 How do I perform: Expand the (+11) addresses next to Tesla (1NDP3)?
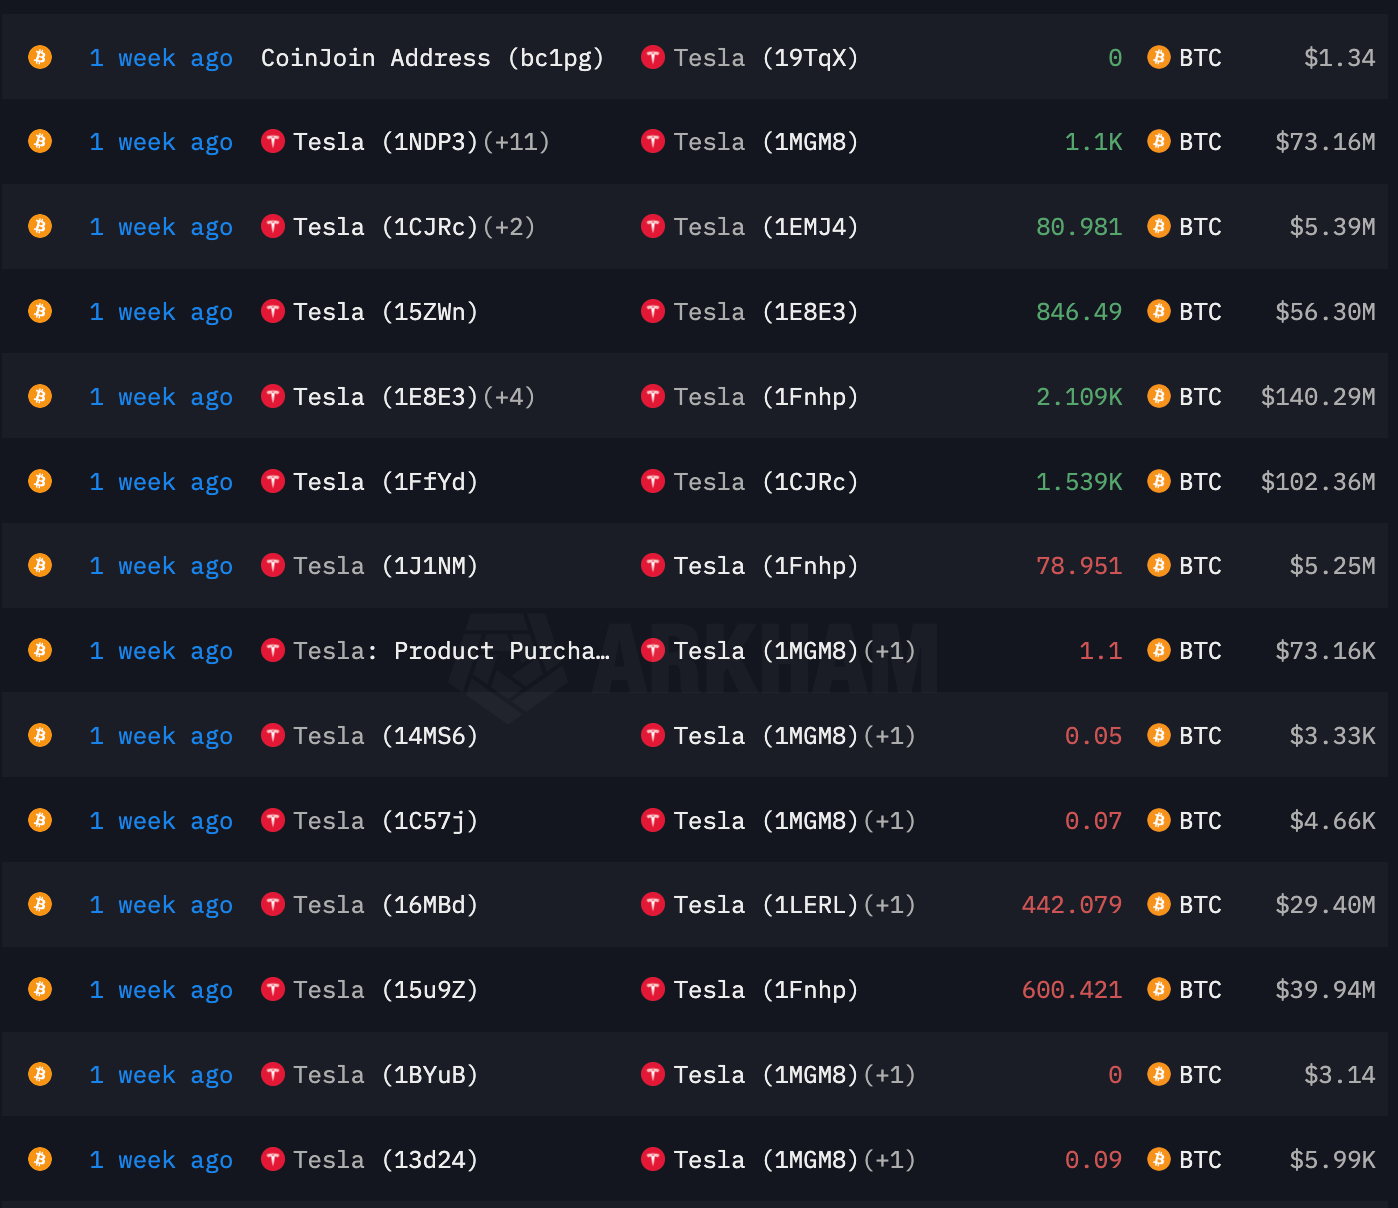[516, 142]
